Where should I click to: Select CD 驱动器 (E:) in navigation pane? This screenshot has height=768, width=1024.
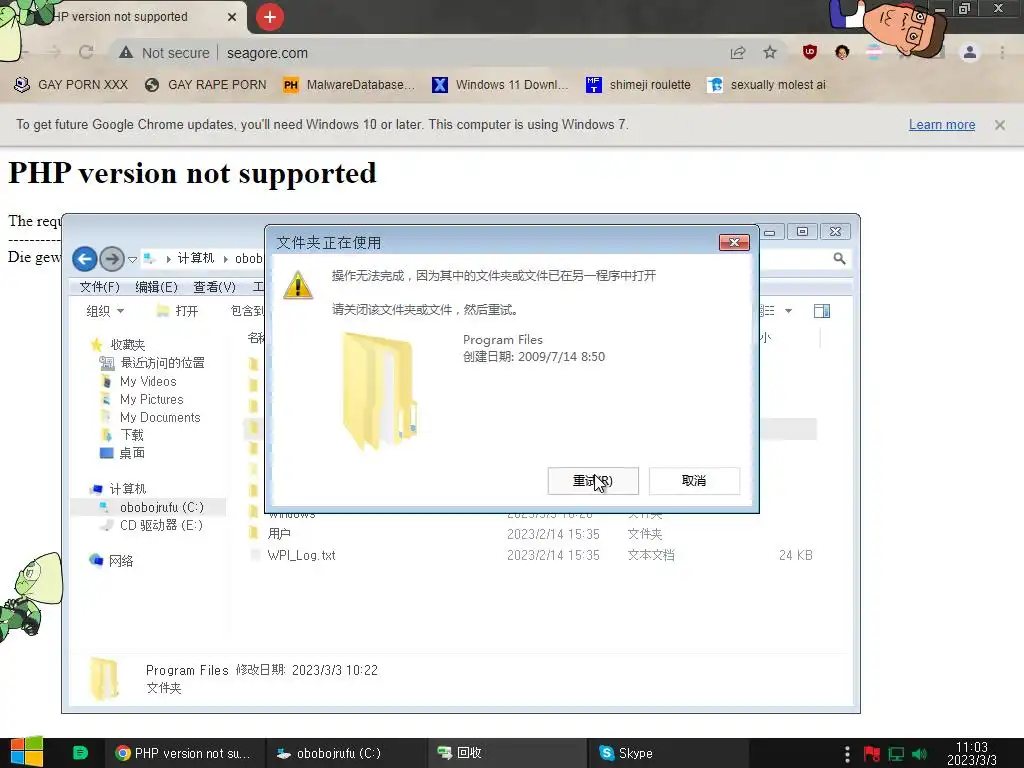pos(152,525)
